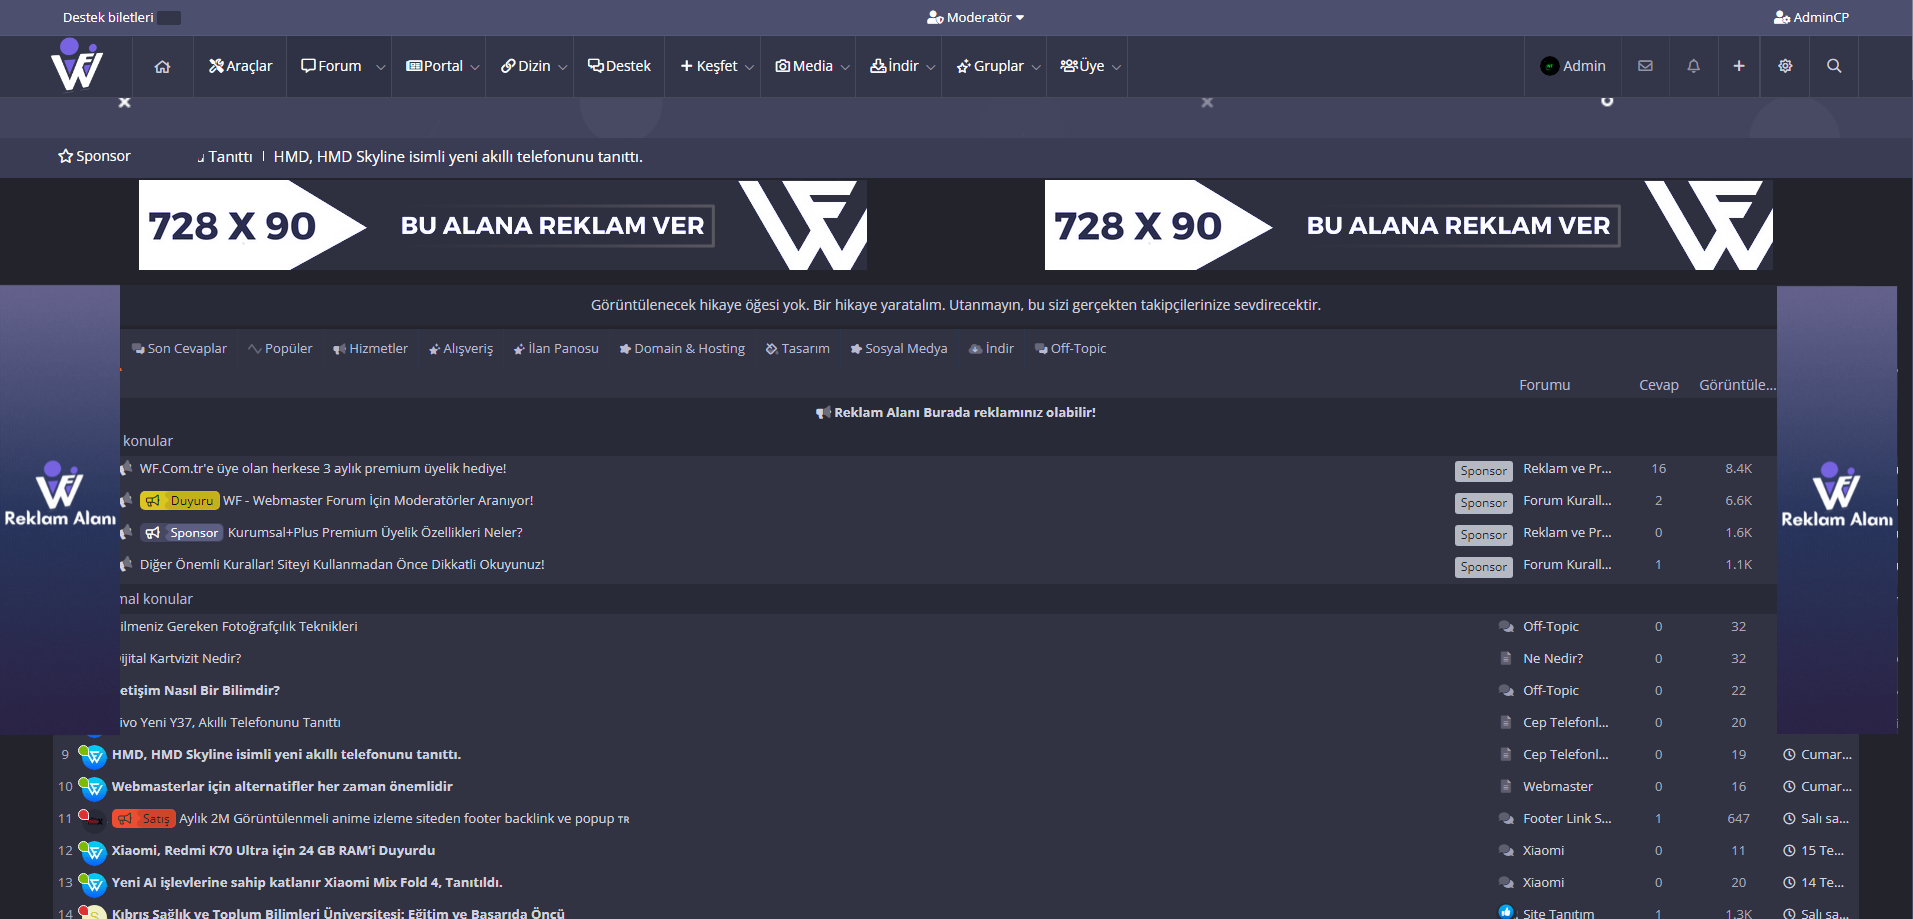Screen dimensions: 1913x919
Task: Open the search icon in the top bar
Action: 1833,66
